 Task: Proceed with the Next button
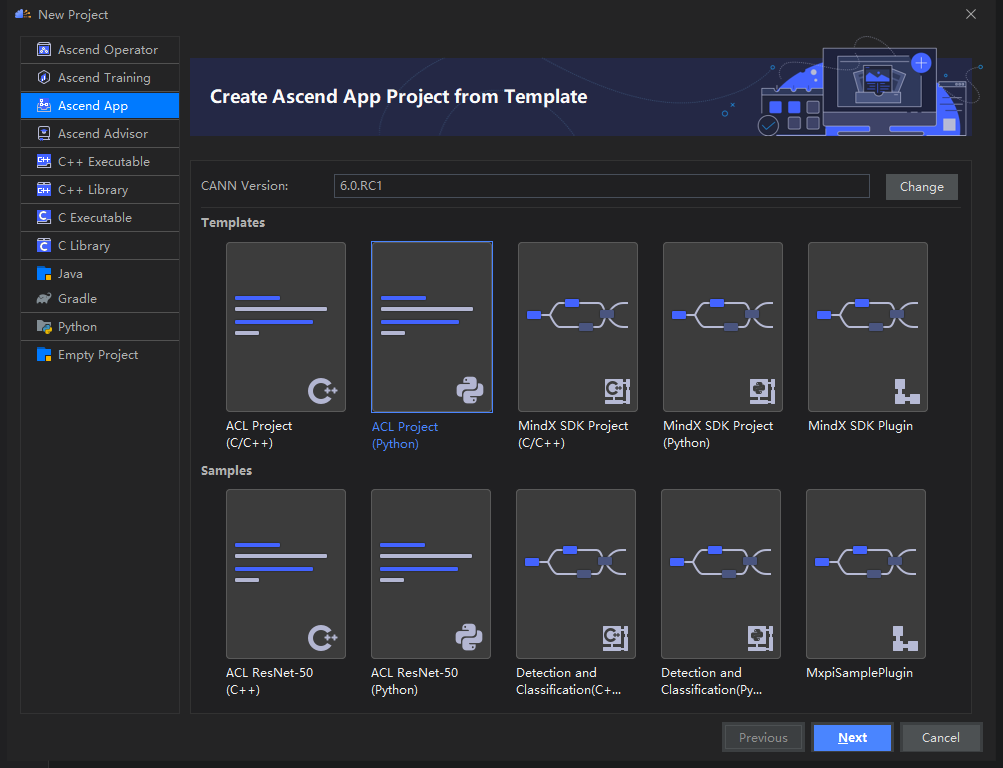click(x=852, y=738)
